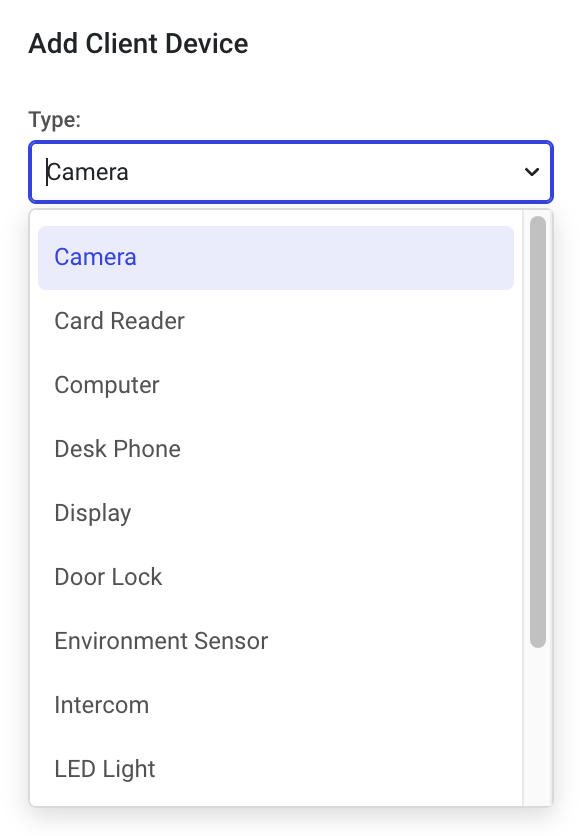
Task: Select Computer as device type
Action: (276, 385)
